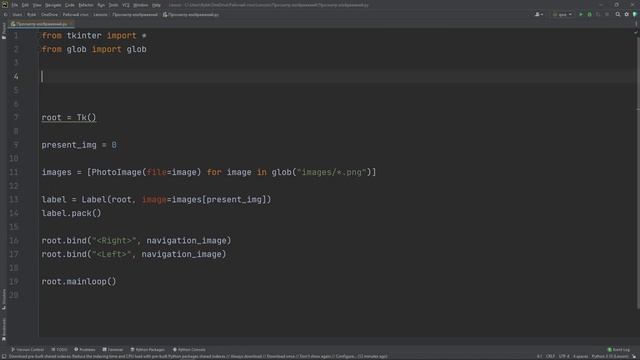The width and height of the screenshot is (640, 360).
Task: Open the run configuration dropdown
Action: click(x=562, y=15)
